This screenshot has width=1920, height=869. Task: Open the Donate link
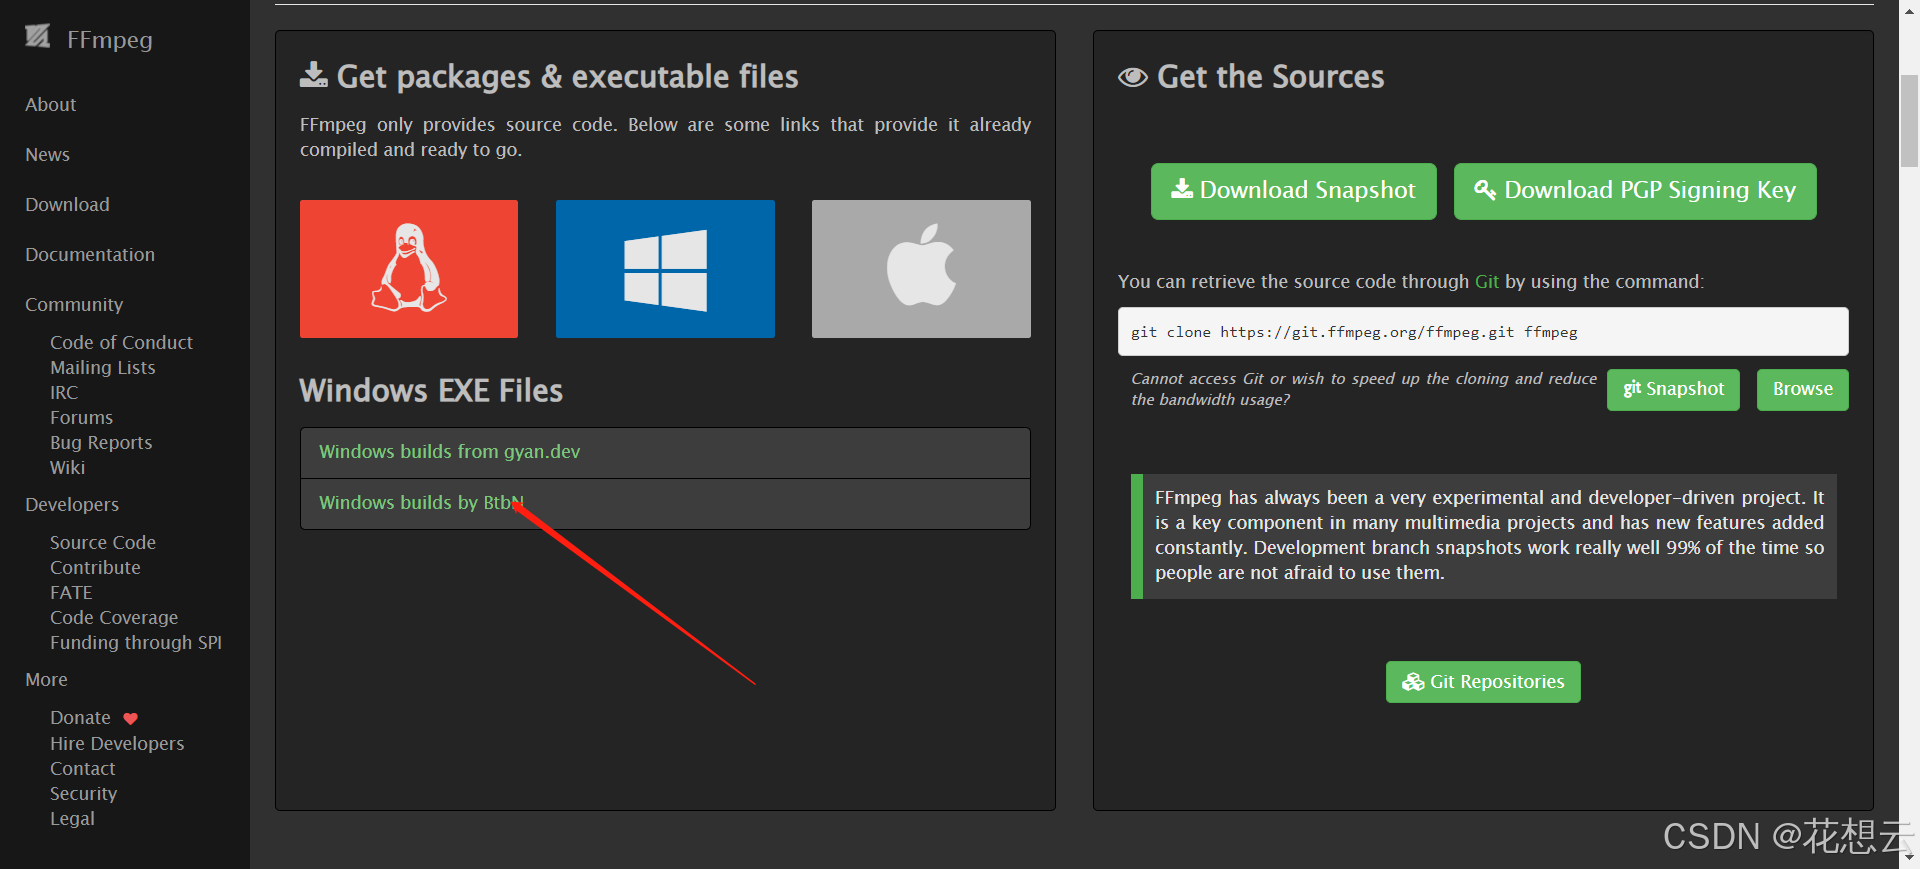click(80, 718)
